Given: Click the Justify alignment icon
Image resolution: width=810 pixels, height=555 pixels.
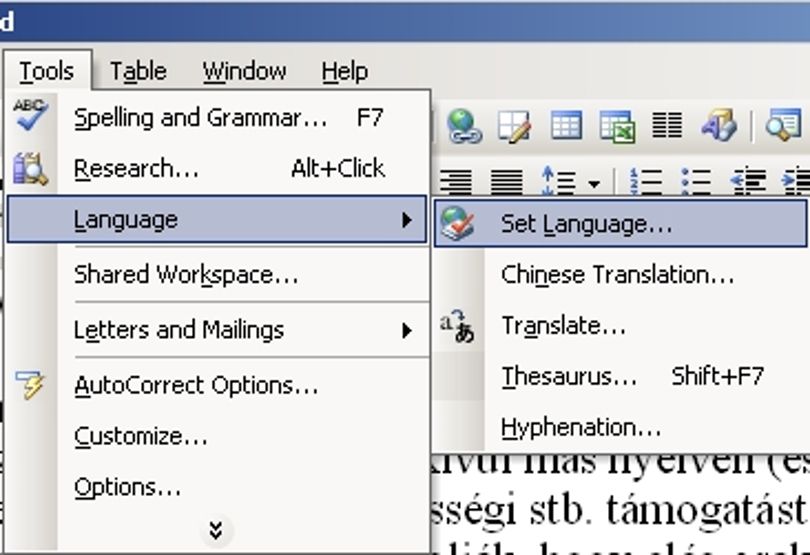Looking at the screenshot, I should (x=506, y=182).
